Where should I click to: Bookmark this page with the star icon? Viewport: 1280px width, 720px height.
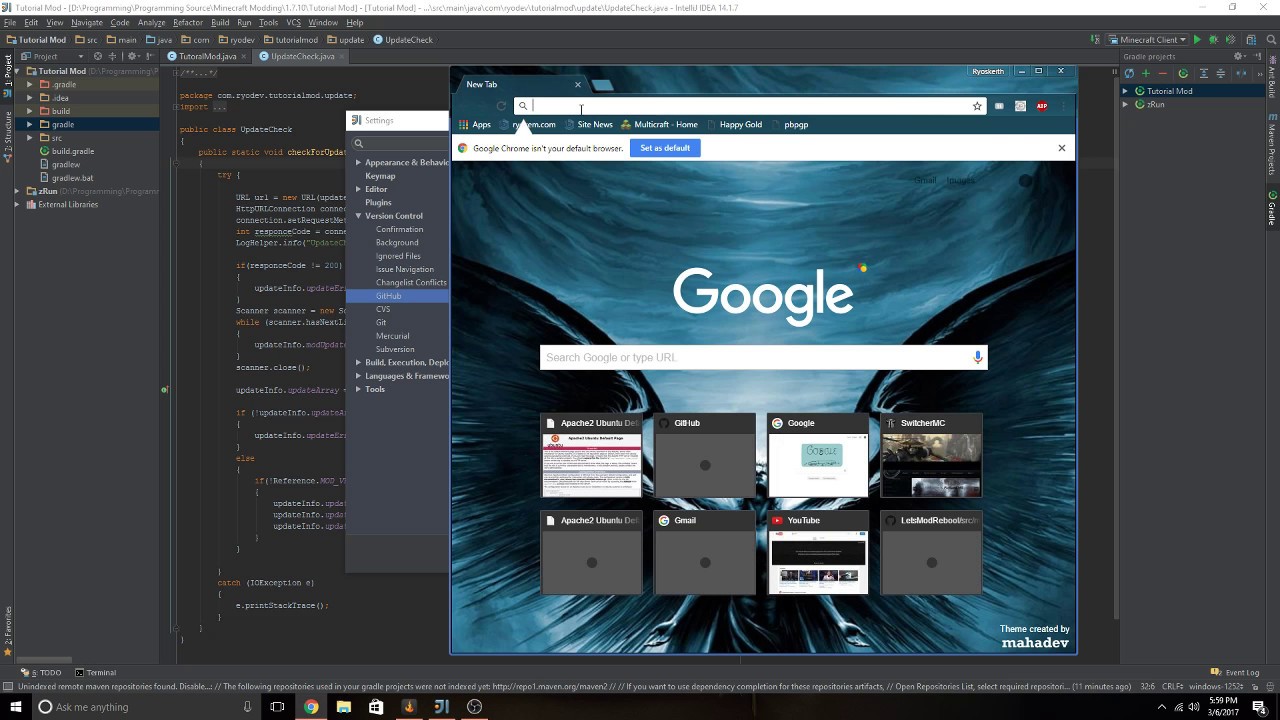(x=977, y=106)
